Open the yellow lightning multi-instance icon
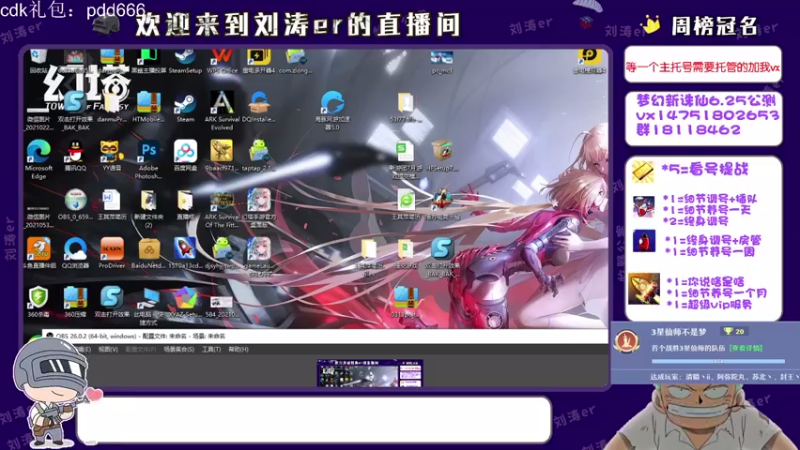Image resolution: width=800 pixels, height=450 pixels. [259, 61]
